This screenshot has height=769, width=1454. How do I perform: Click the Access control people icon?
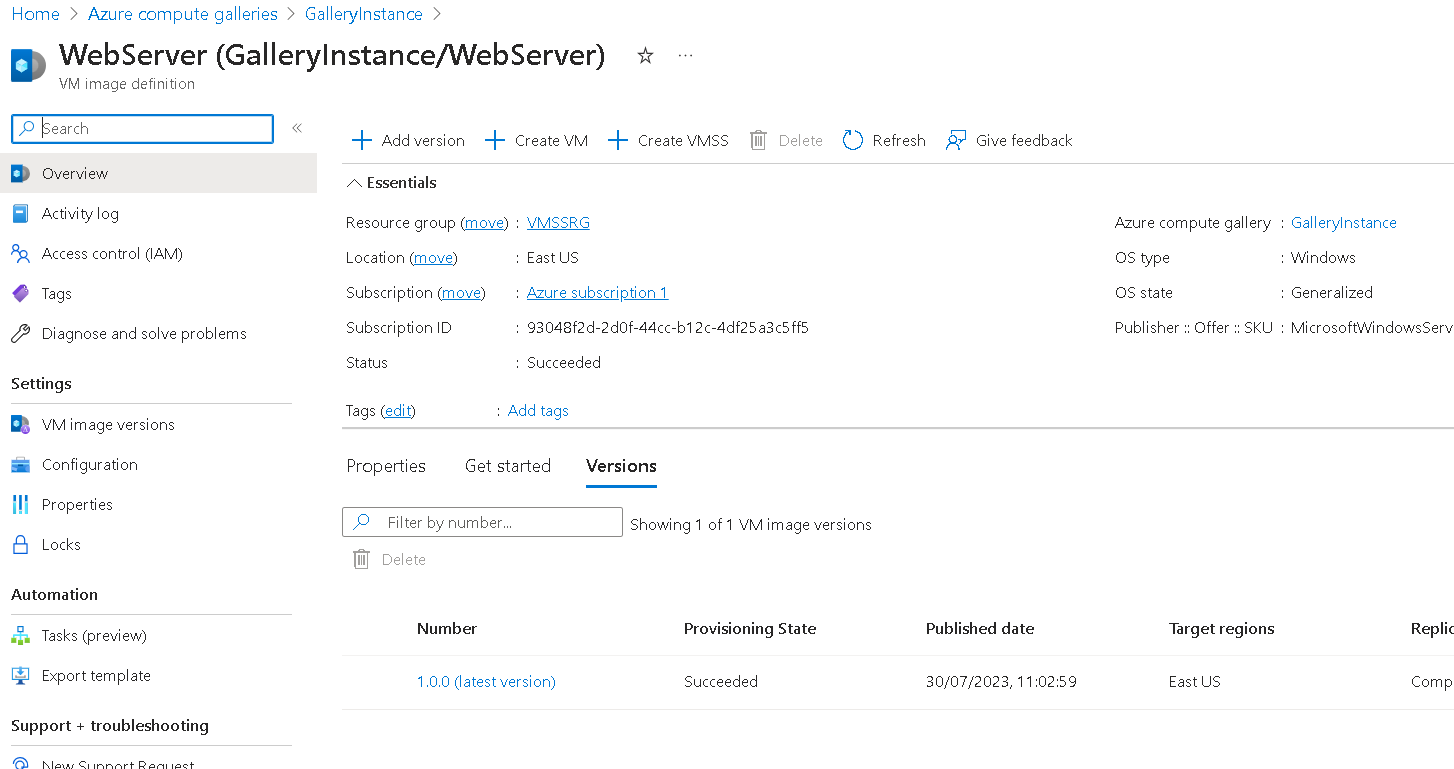point(20,253)
